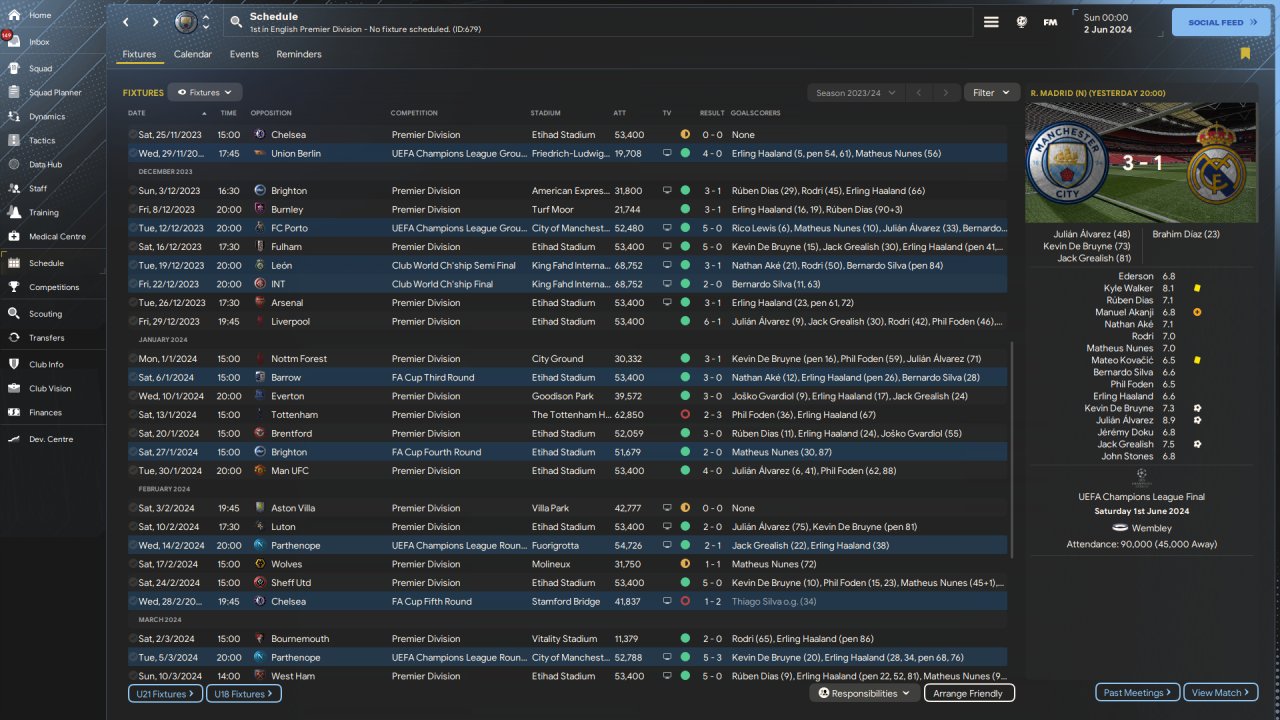Click the Att column header

pos(619,113)
